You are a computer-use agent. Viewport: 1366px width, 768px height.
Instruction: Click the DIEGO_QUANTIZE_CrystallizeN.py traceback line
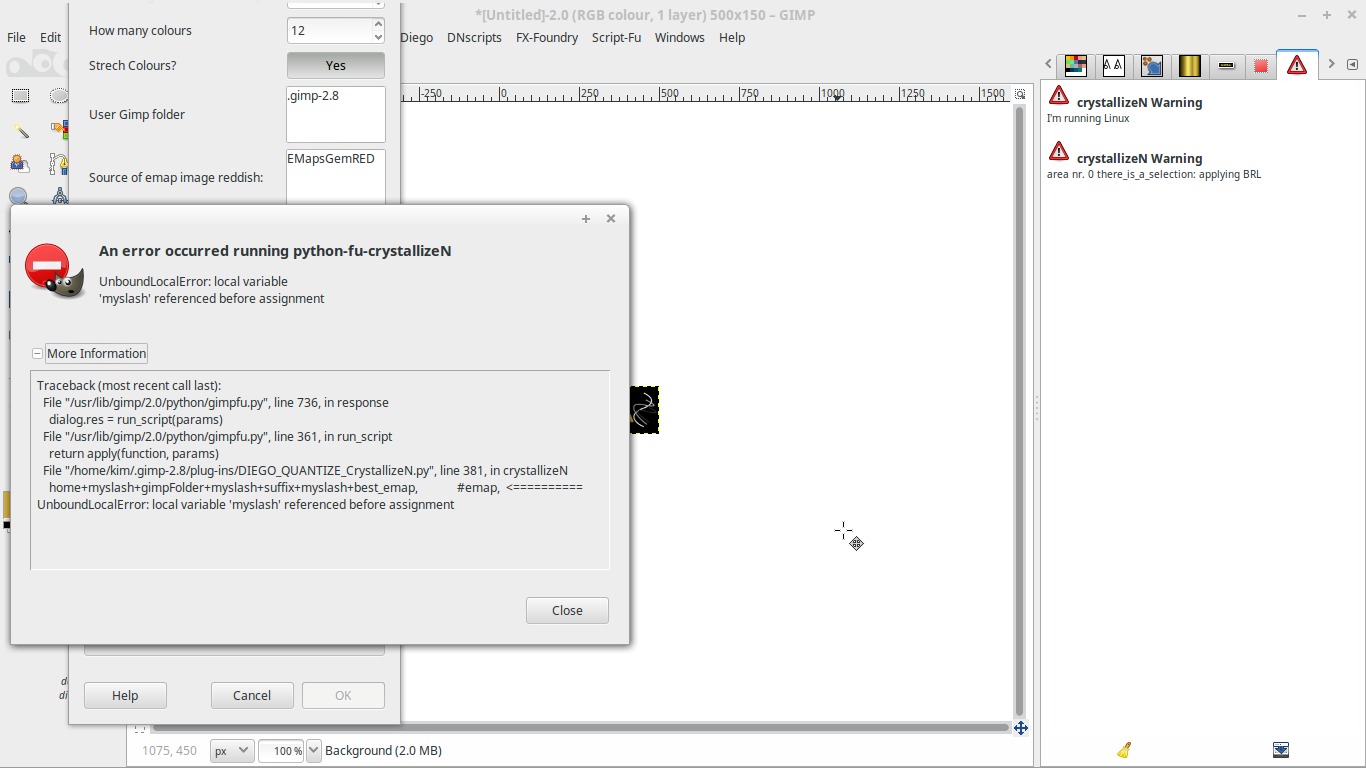306,471
